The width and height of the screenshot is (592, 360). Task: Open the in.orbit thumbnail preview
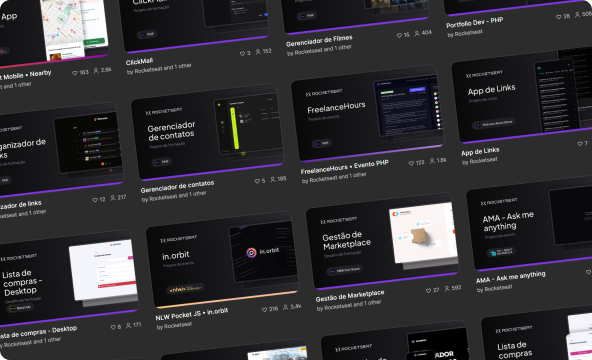[222, 259]
